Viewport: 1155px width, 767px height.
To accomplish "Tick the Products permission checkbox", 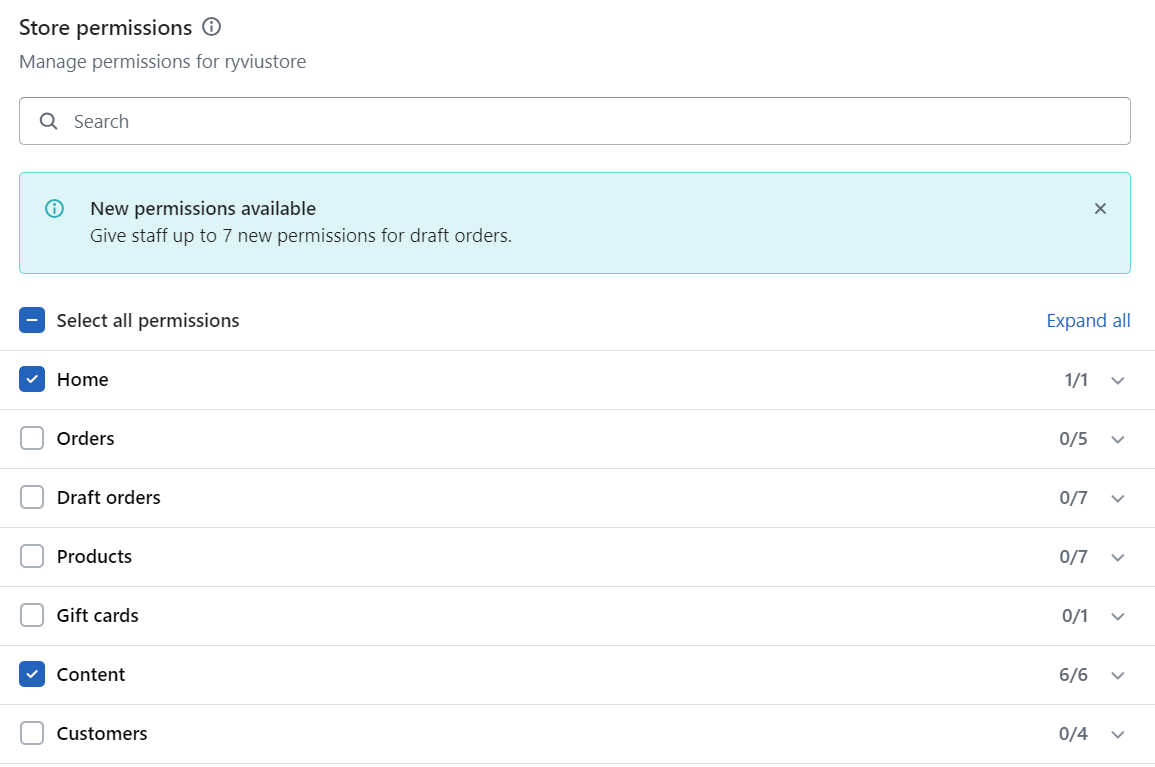I will click(32, 557).
